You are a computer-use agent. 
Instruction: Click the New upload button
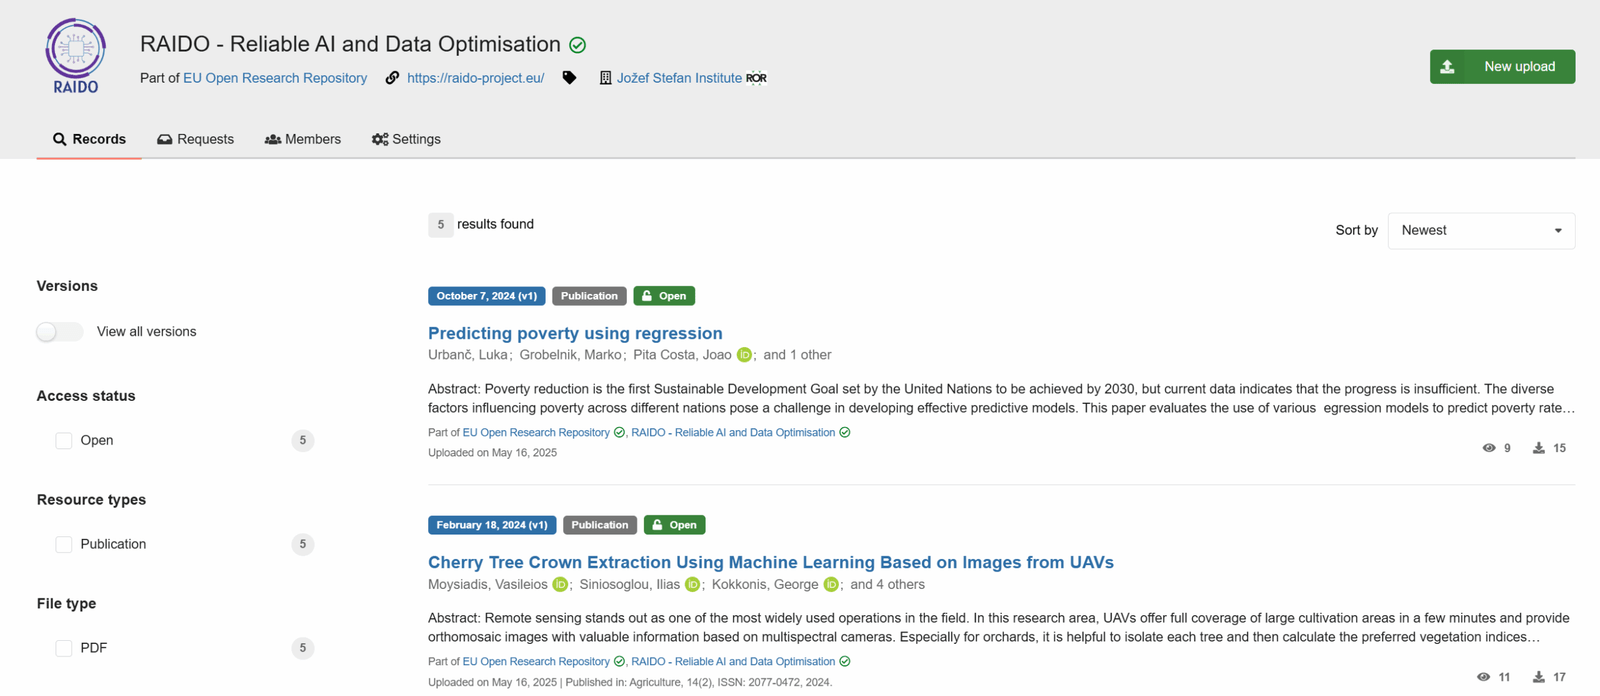[x=1502, y=67]
